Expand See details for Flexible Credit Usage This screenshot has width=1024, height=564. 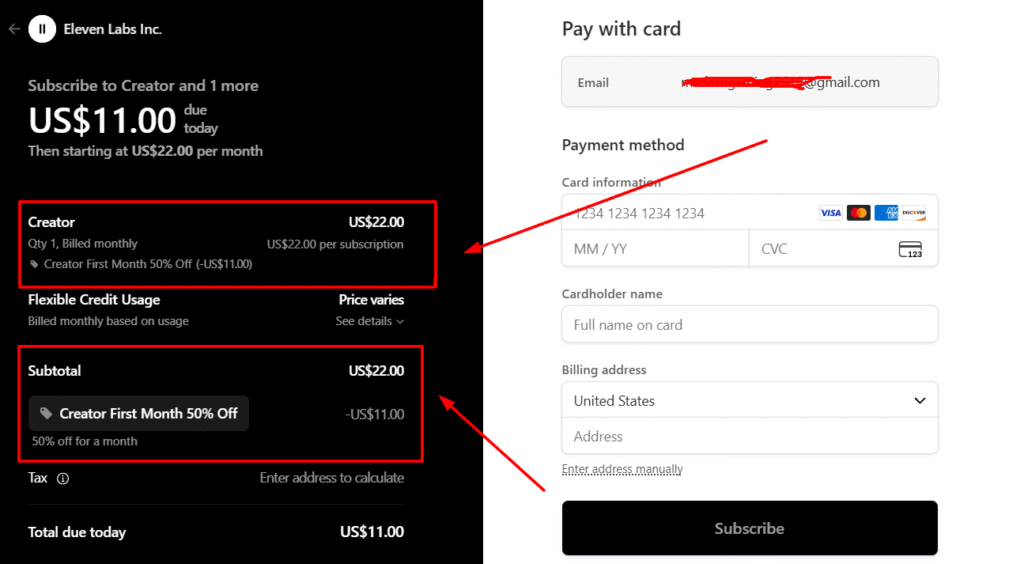[370, 321]
